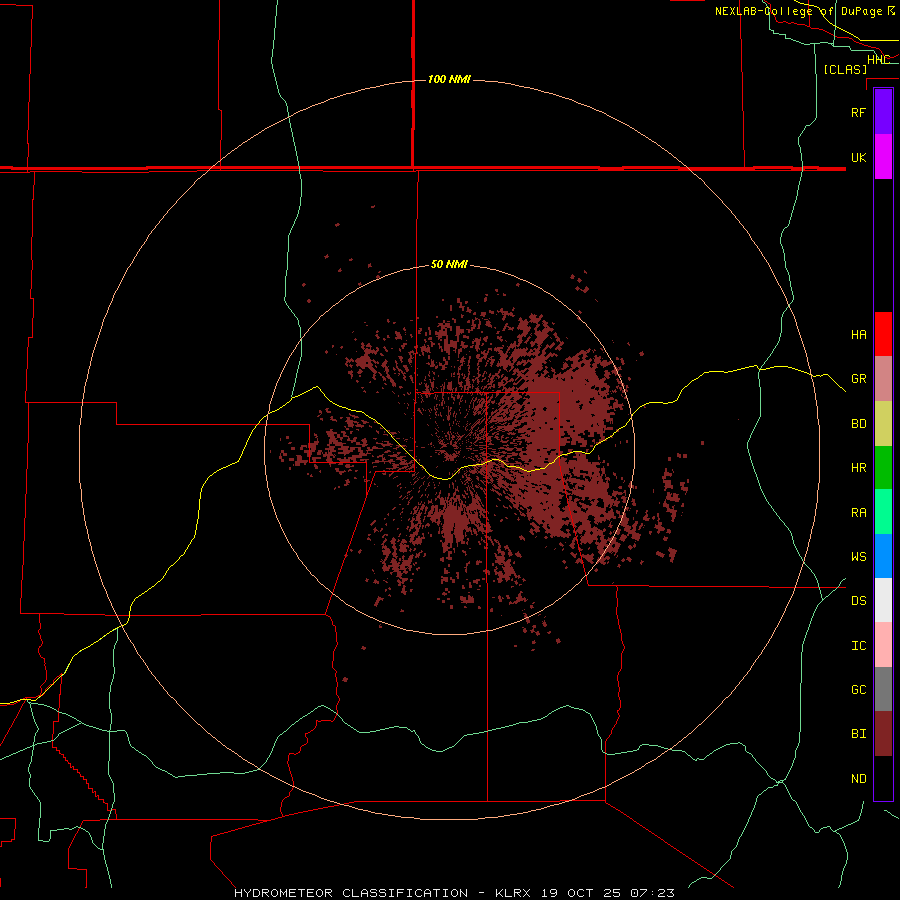Click the GR legend label

[859, 379]
